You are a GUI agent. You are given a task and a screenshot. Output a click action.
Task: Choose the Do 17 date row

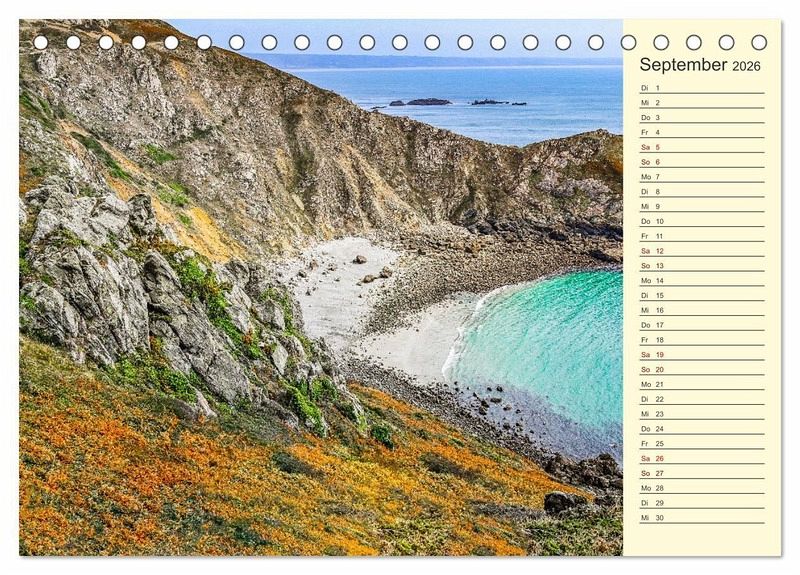pos(701,325)
